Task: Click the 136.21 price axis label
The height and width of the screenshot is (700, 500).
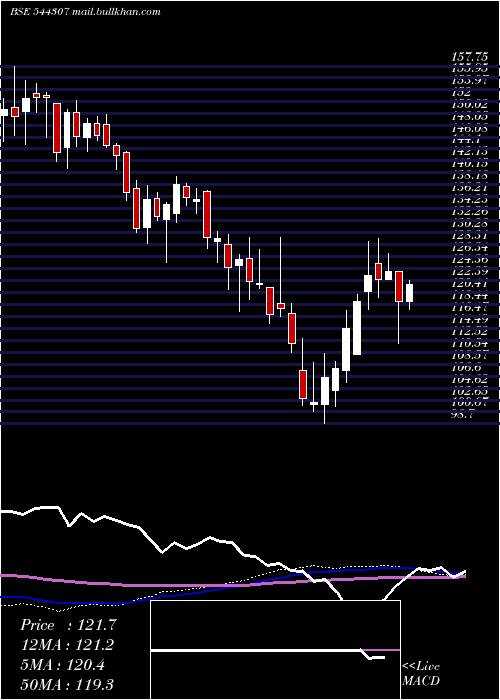Action: 472,188
